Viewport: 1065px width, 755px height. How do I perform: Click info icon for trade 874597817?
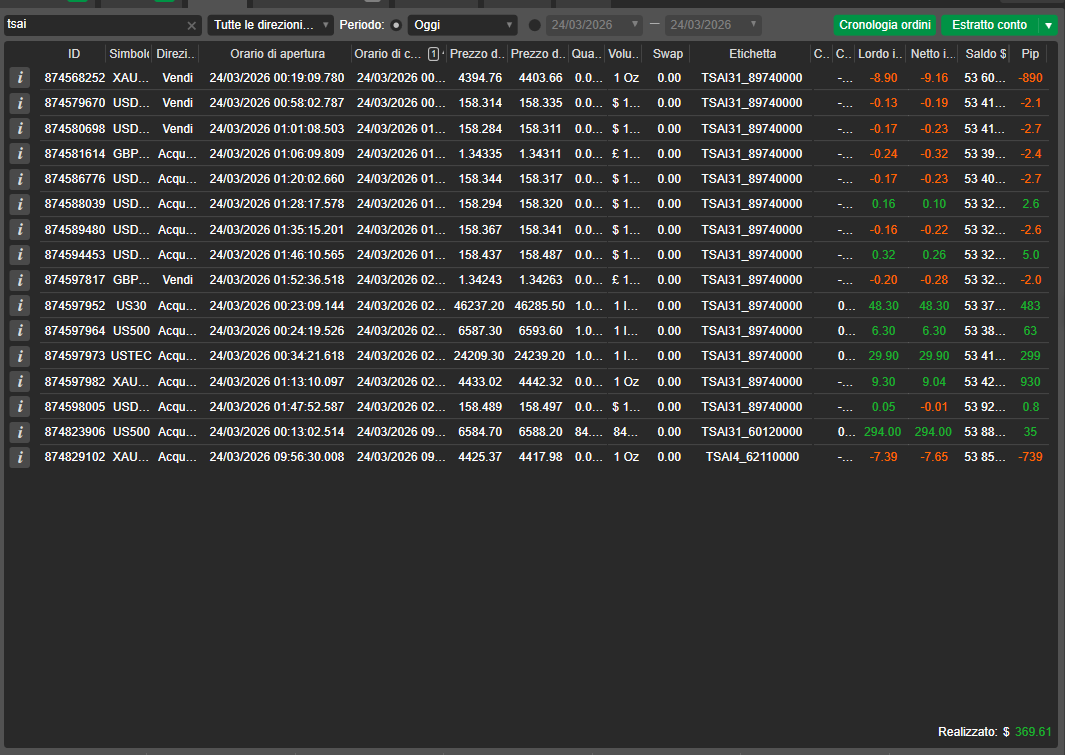point(19,279)
